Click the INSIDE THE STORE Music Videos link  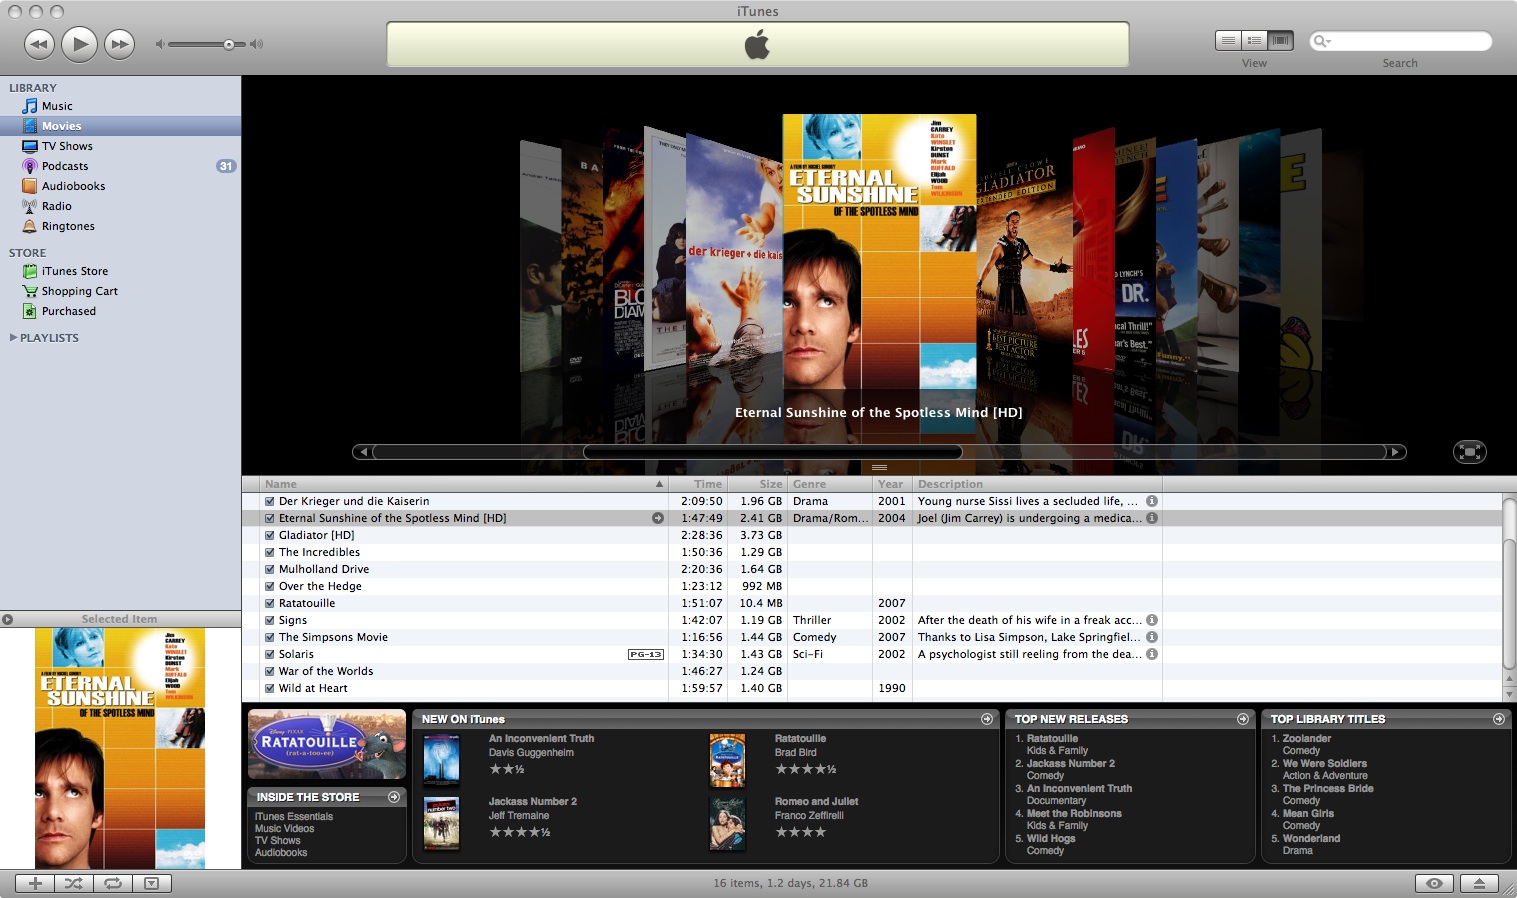[x=285, y=828]
